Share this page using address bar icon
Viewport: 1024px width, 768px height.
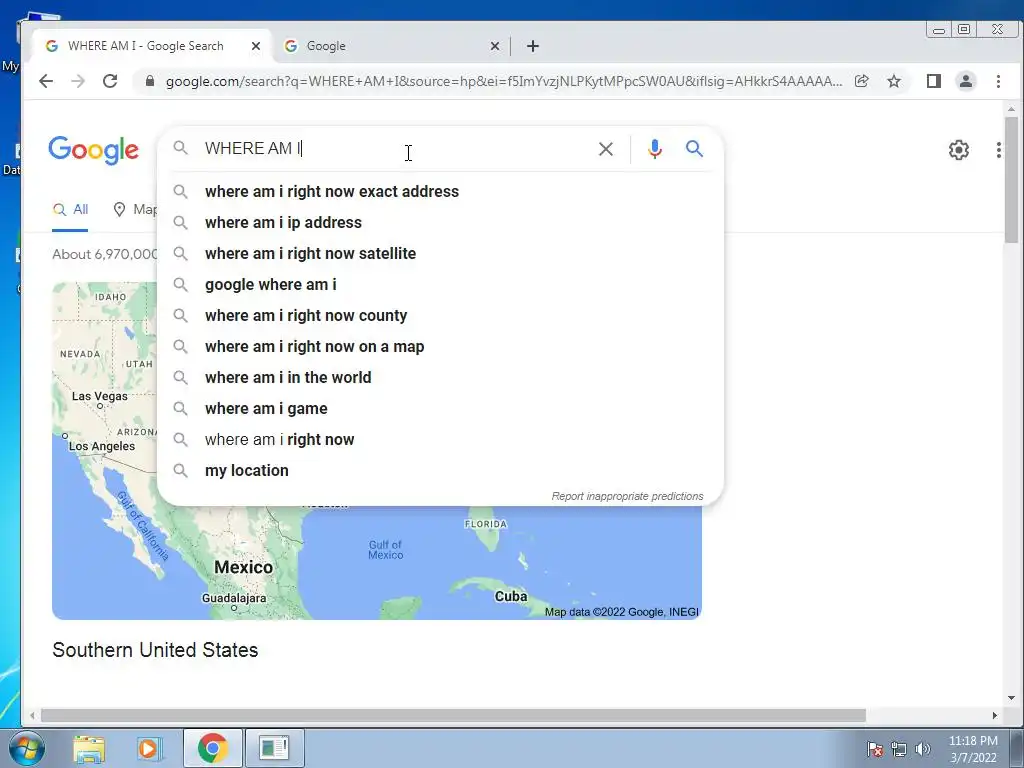pyautogui.click(x=861, y=81)
